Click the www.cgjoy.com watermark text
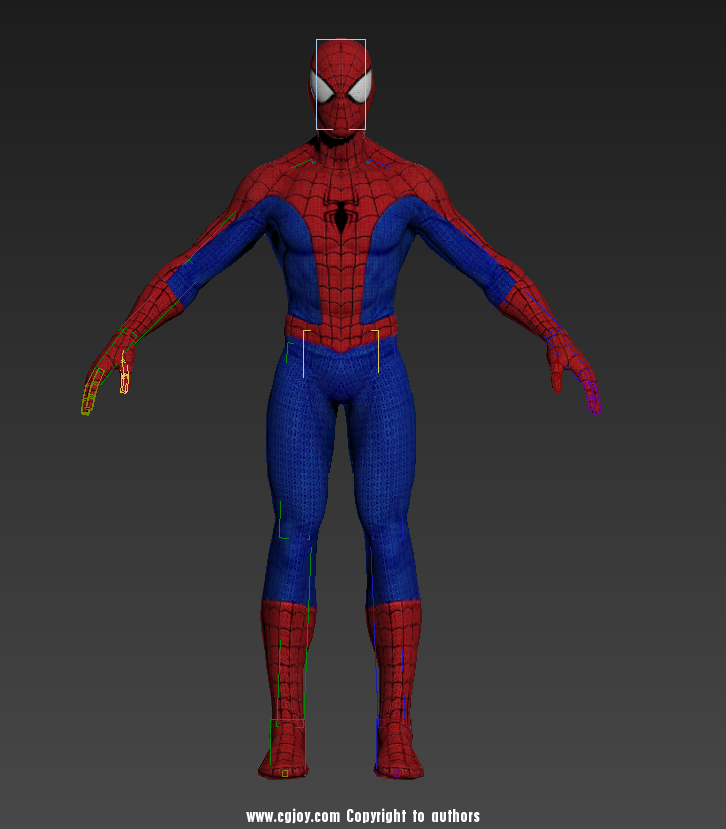Screen dimensions: 726x829 [294, 816]
